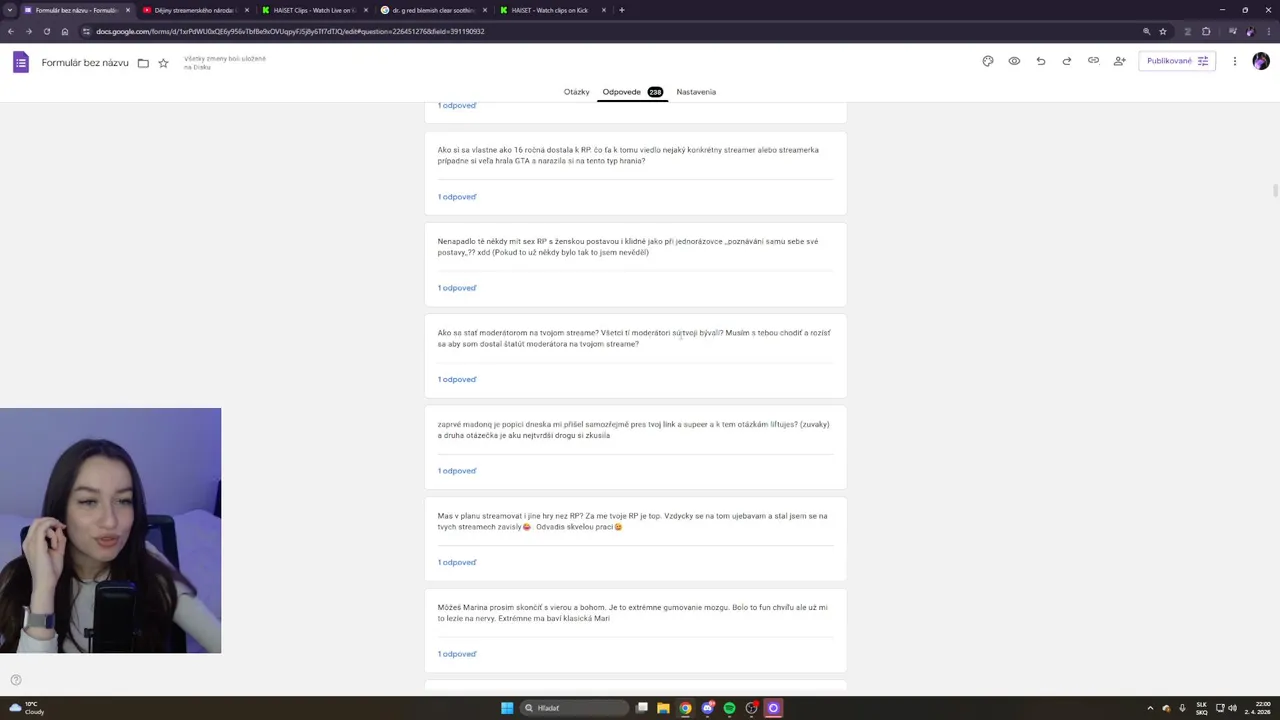
Task: Open Task View from the taskbar
Action: 642,708
